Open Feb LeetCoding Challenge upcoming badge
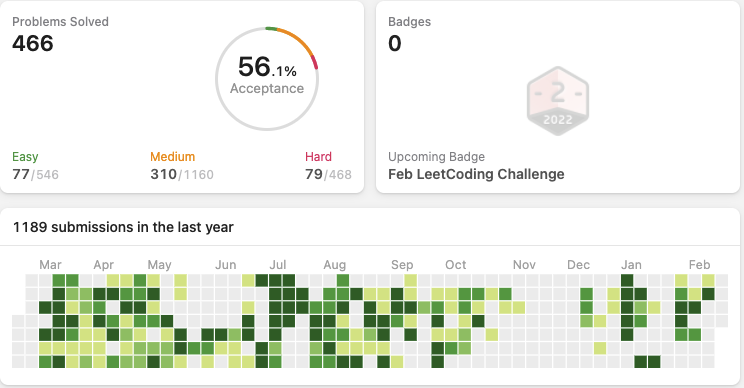Image resolution: width=744 pixels, height=388 pixels. (476, 174)
